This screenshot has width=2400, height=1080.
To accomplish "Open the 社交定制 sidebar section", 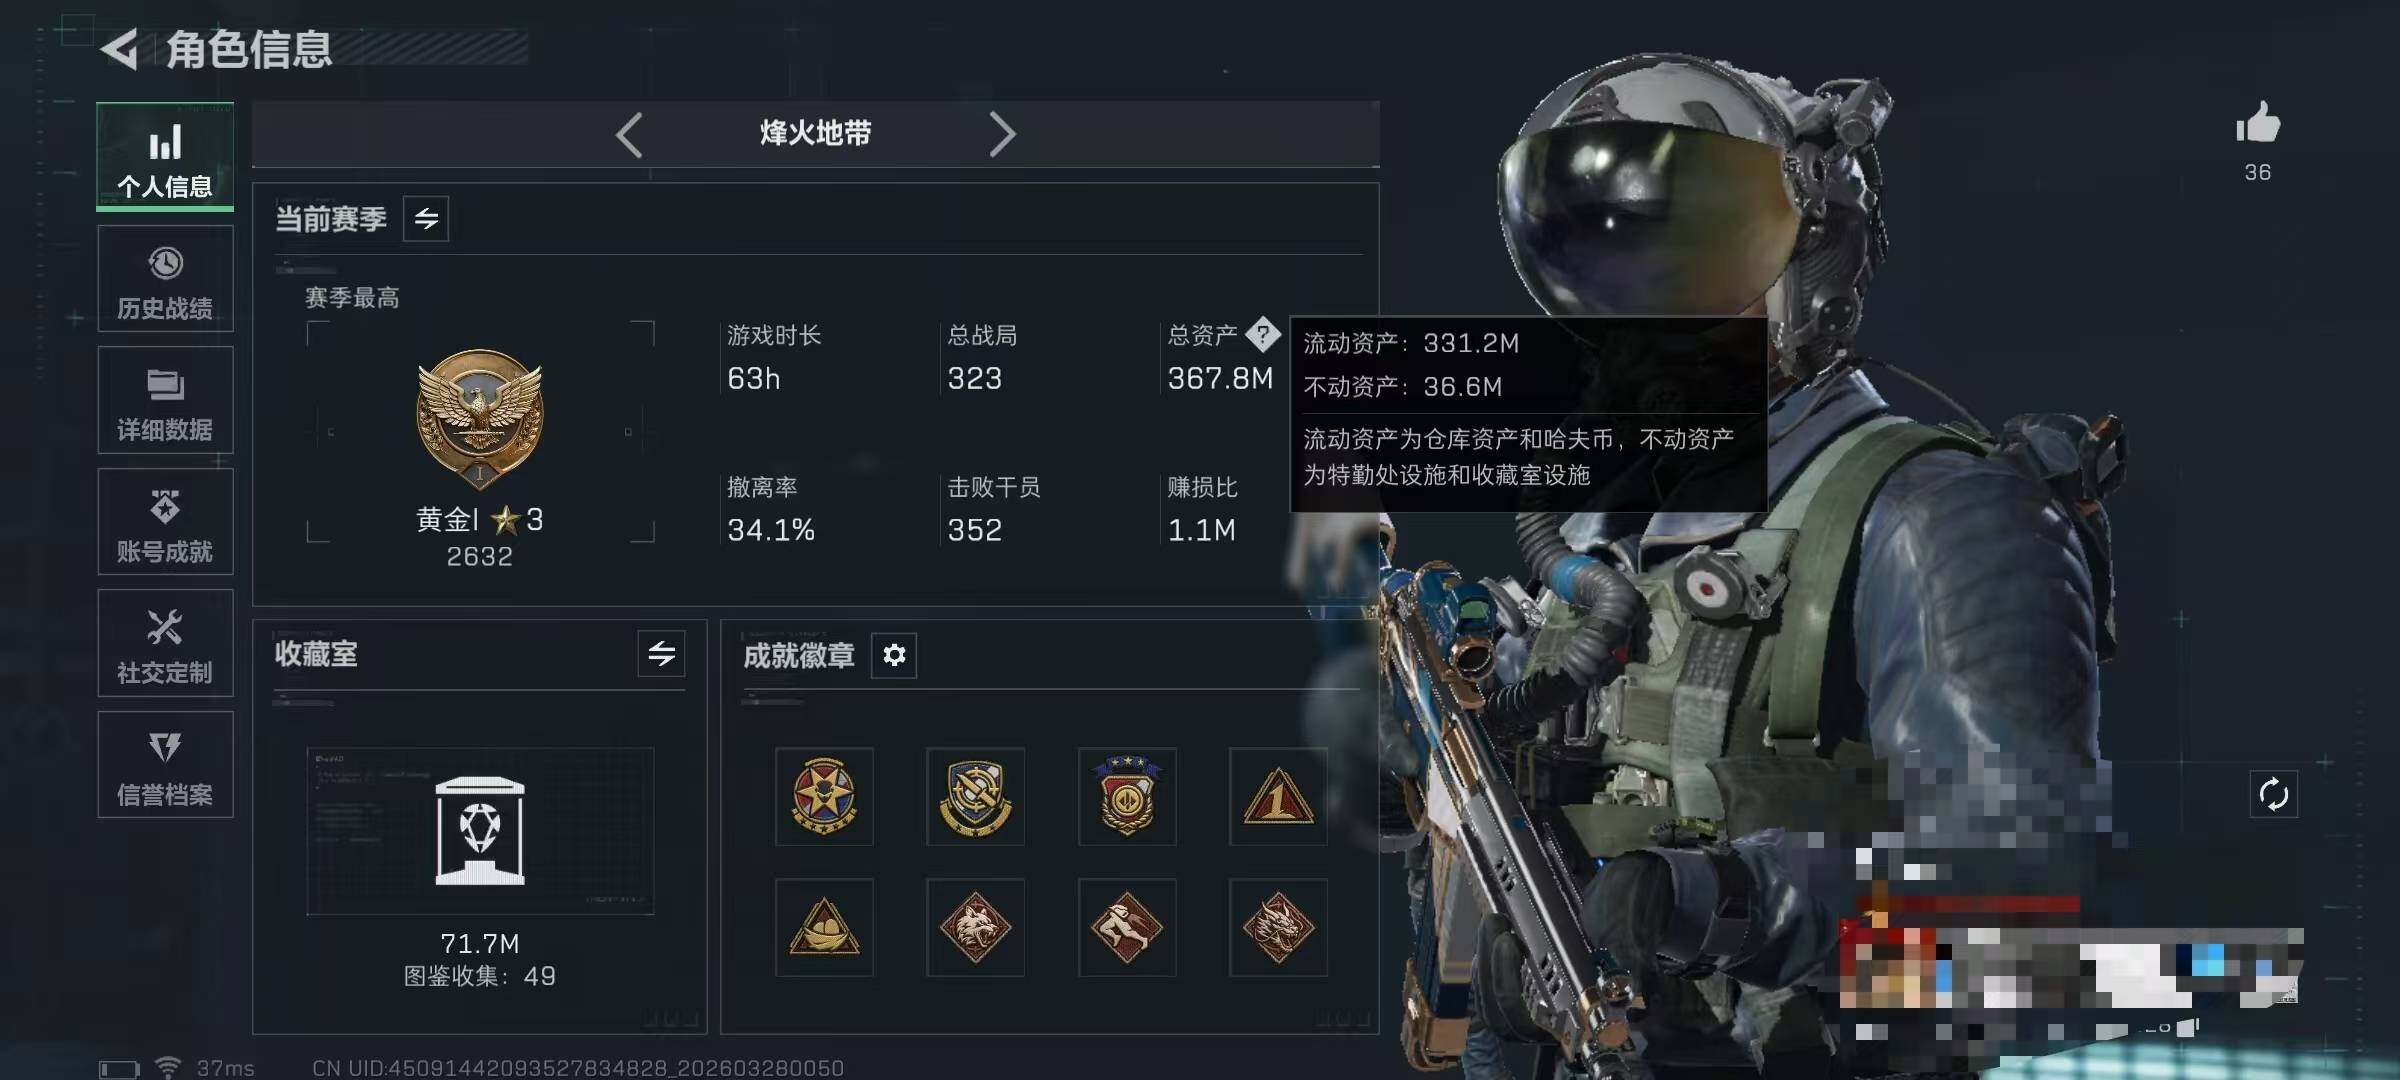I will click(165, 643).
